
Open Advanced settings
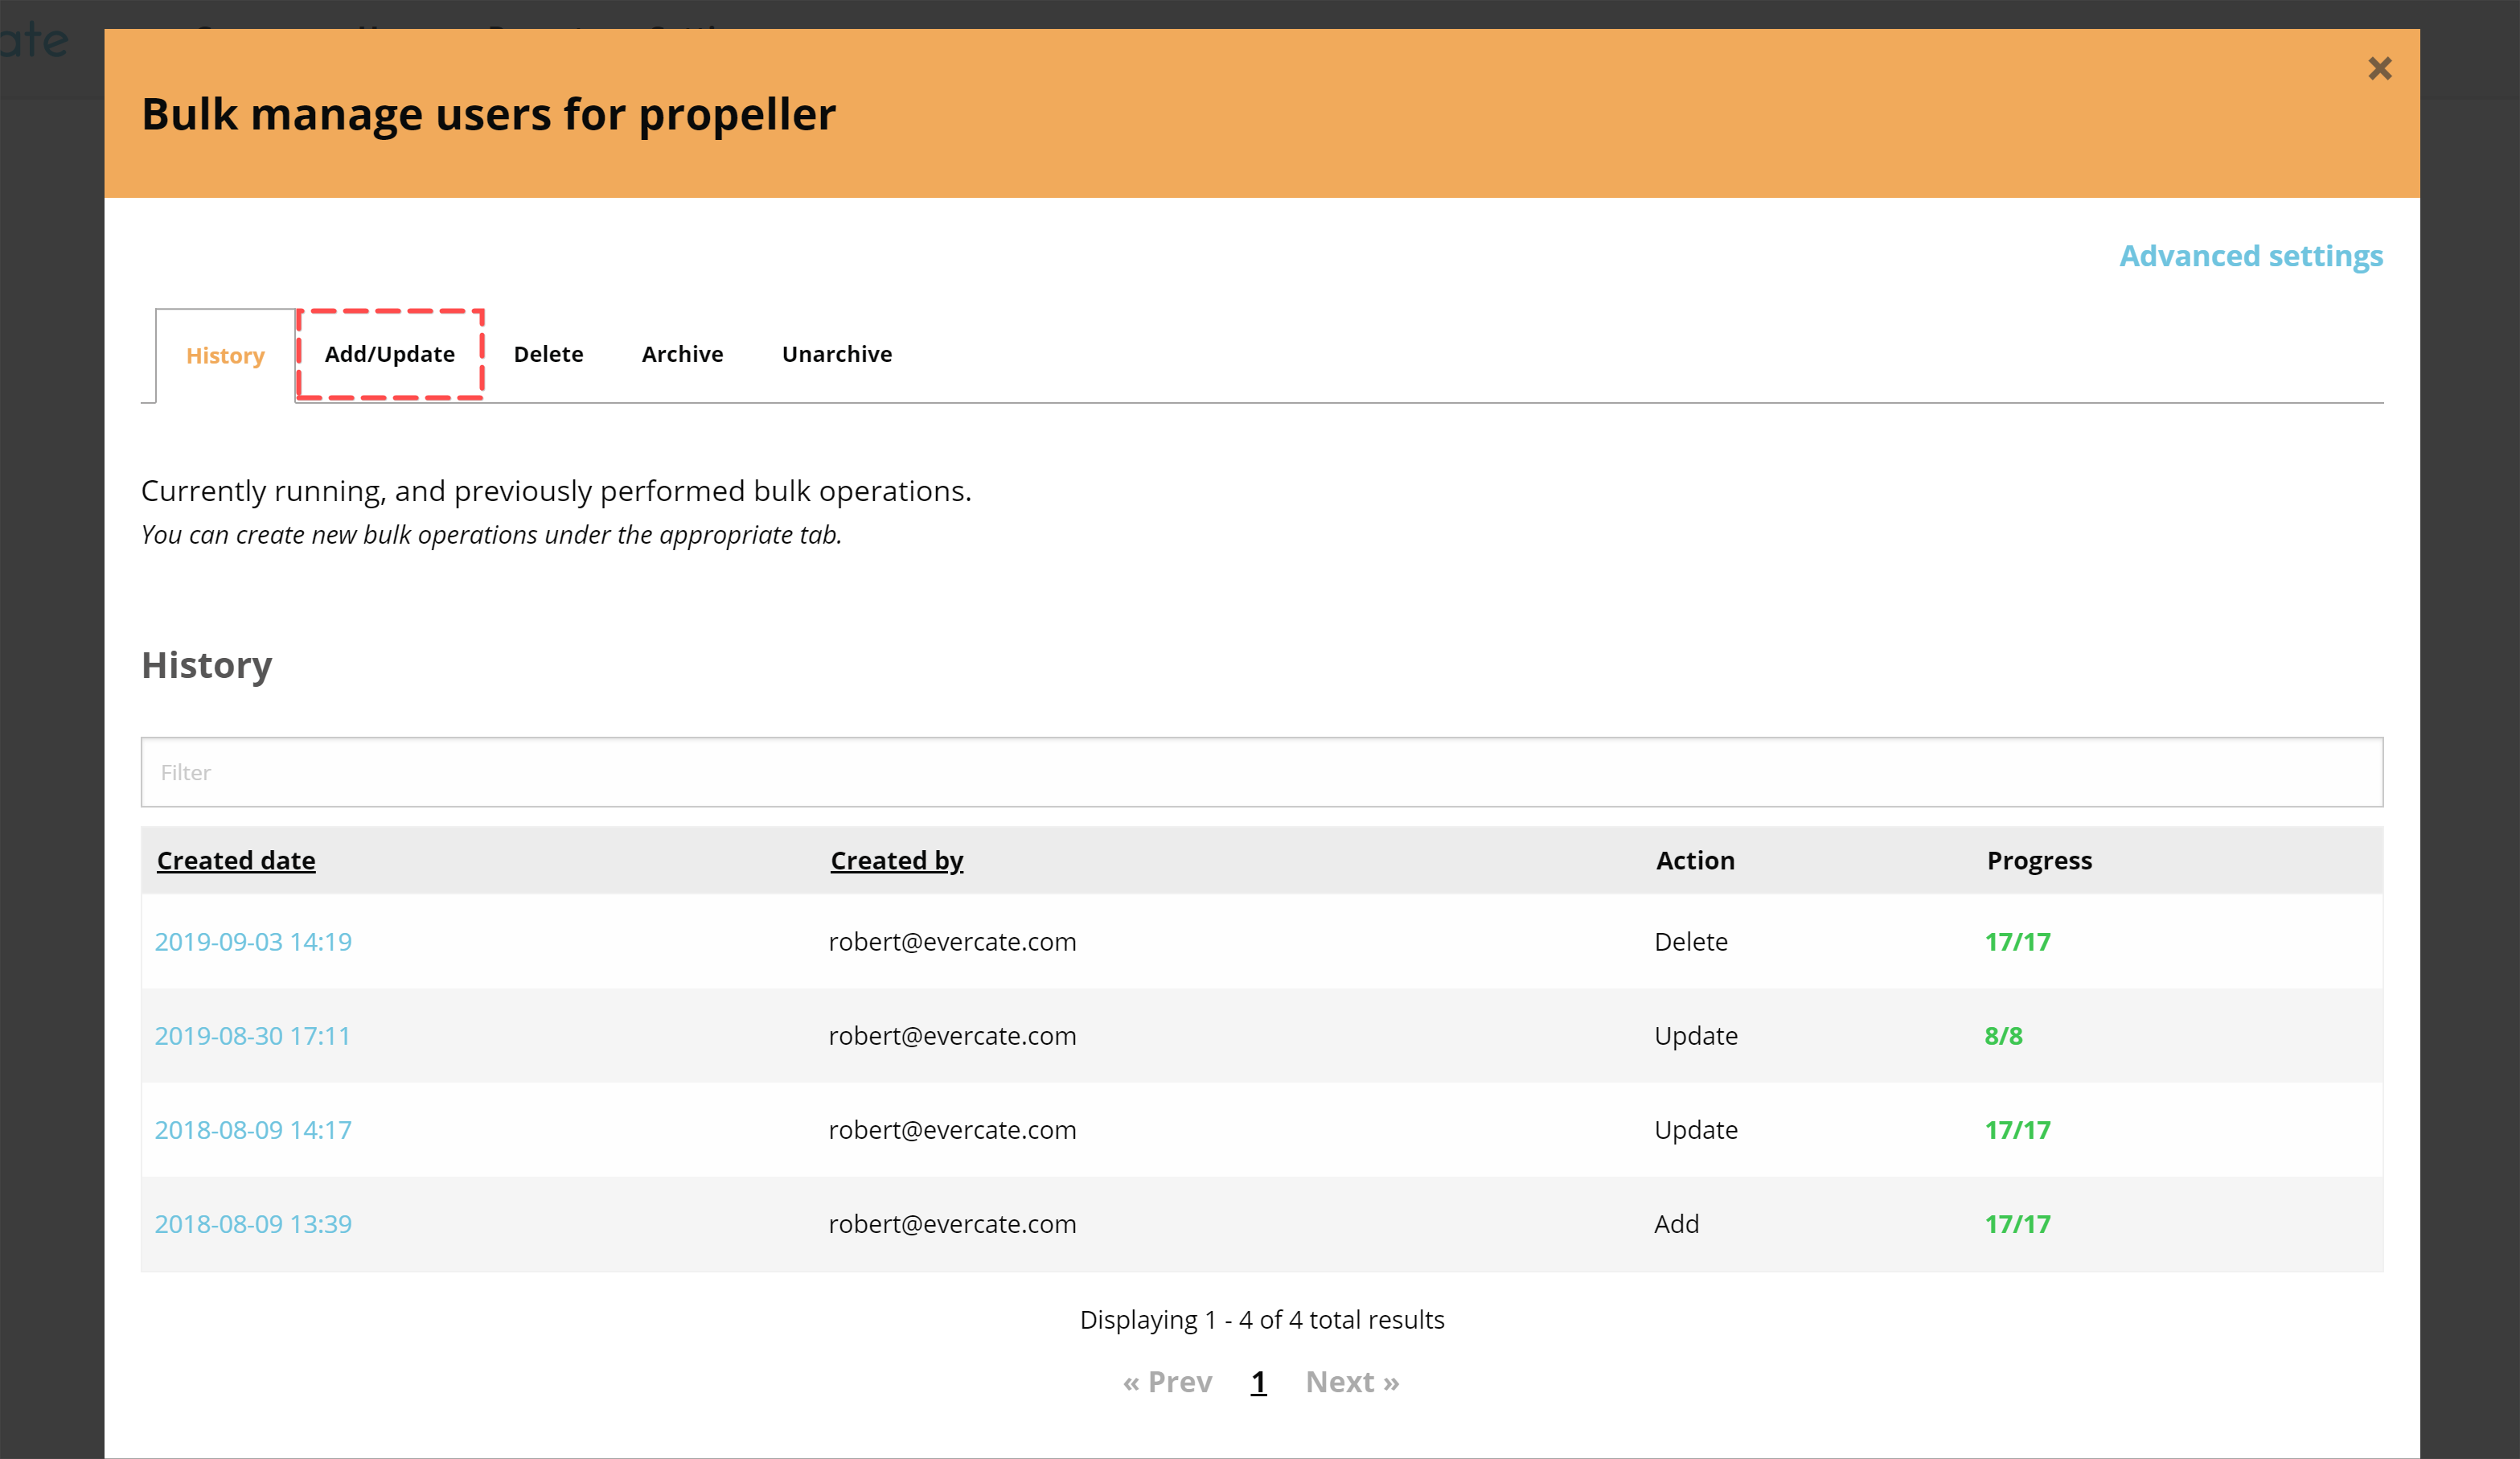(x=2251, y=256)
